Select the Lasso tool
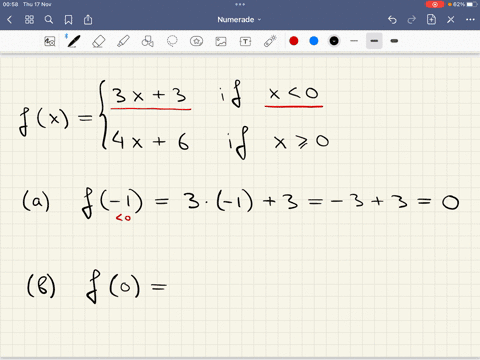The height and width of the screenshot is (360, 480). tap(172, 41)
